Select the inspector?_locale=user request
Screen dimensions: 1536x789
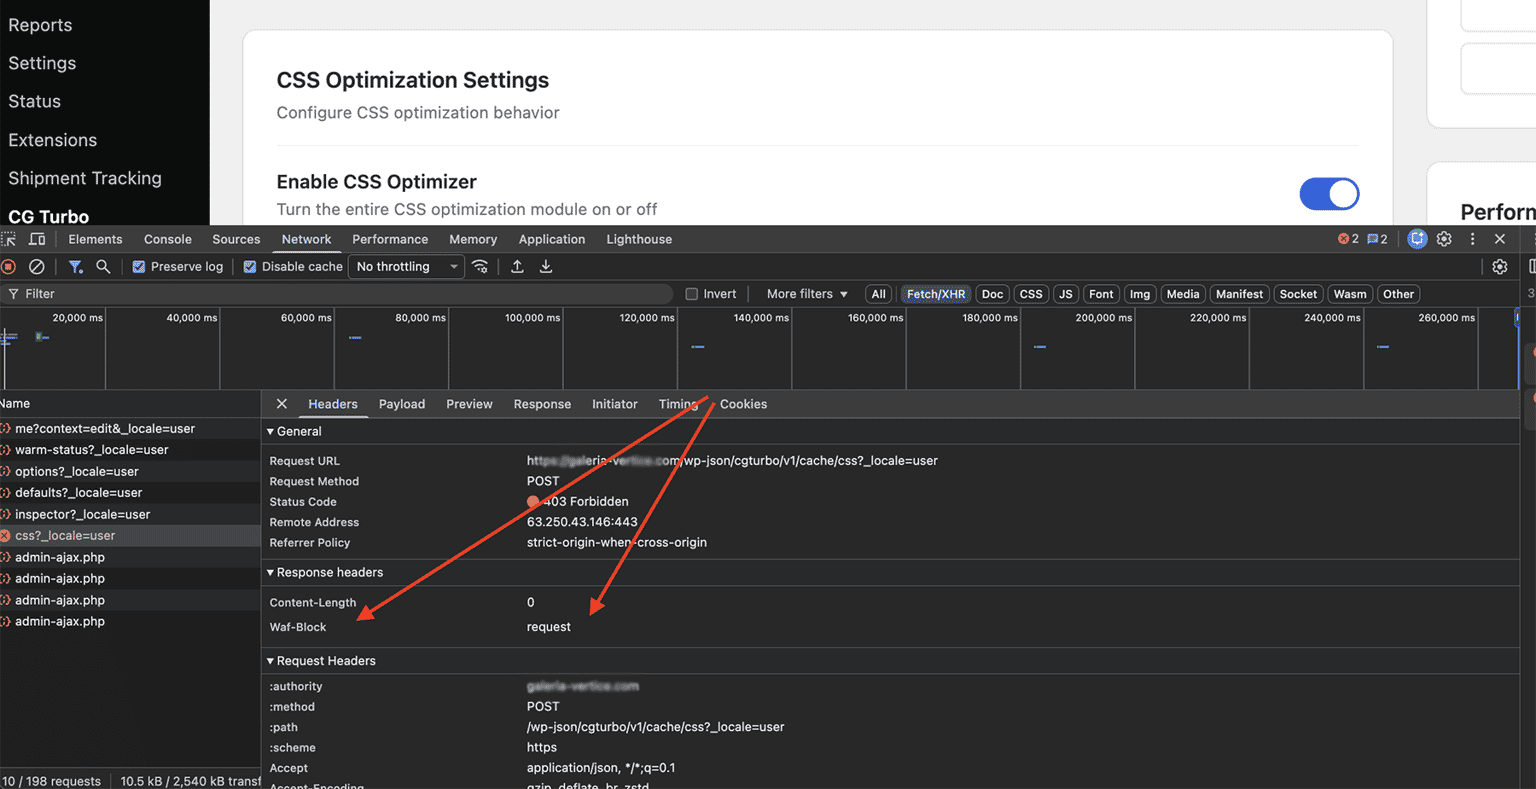click(82, 514)
